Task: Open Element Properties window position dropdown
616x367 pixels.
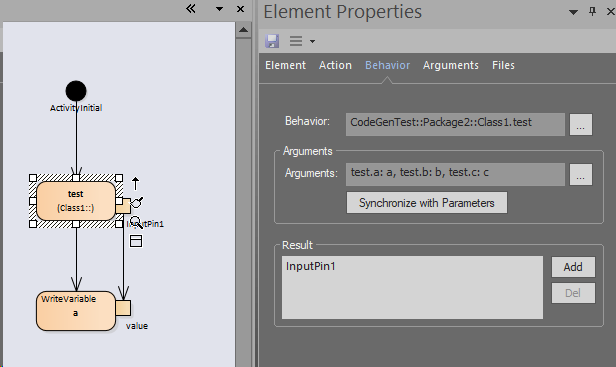Action: coord(574,12)
